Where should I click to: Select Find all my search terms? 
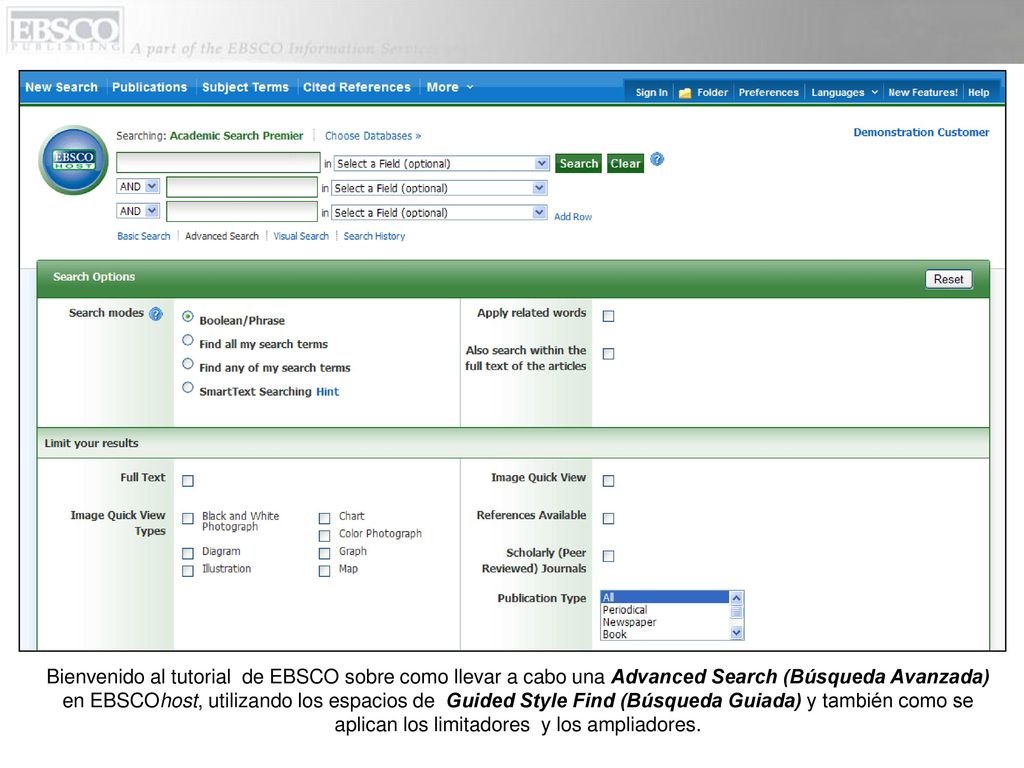point(187,340)
